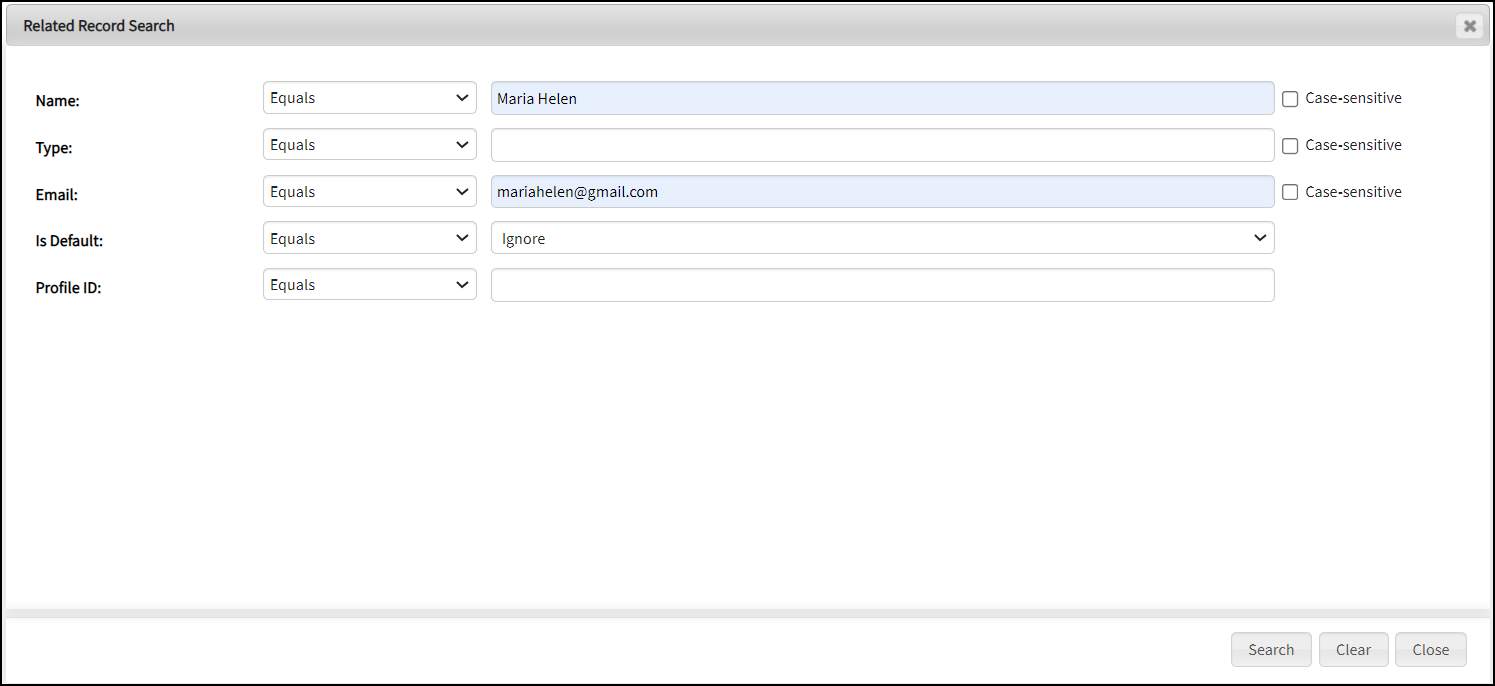The height and width of the screenshot is (686, 1495).
Task: Click the Related Record Search title bar
Action: click(700, 26)
